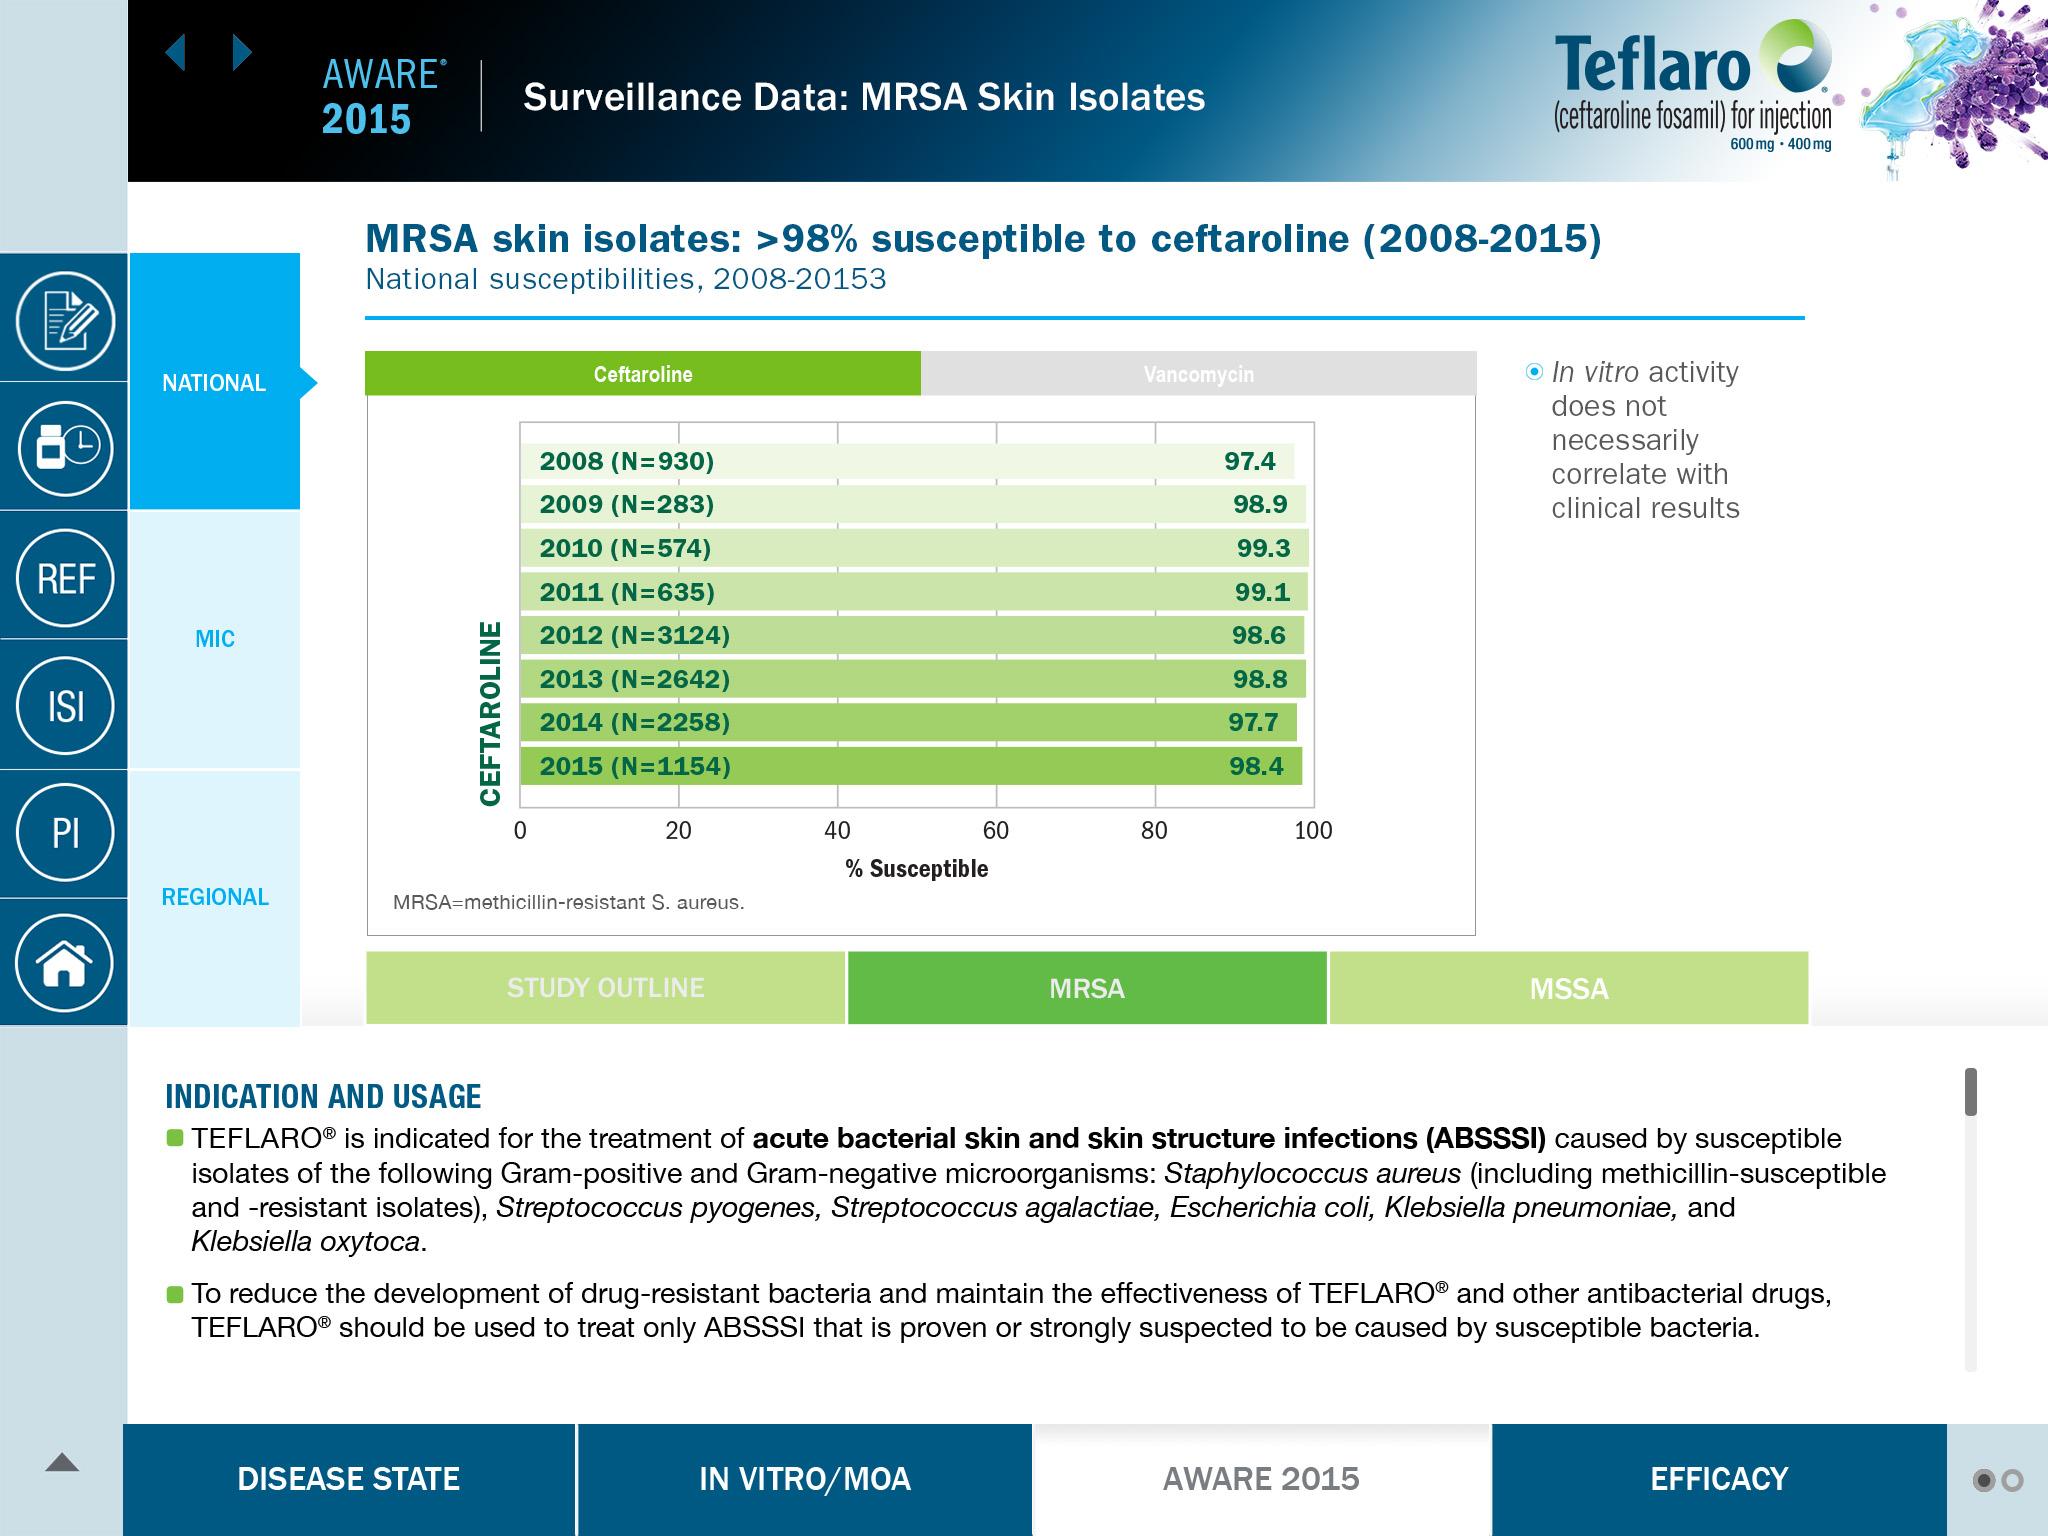The width and height of the screenshot is (2048, 1536).
Task: Switch chart to Vancomycin tab
Action: click(1198, 374)
